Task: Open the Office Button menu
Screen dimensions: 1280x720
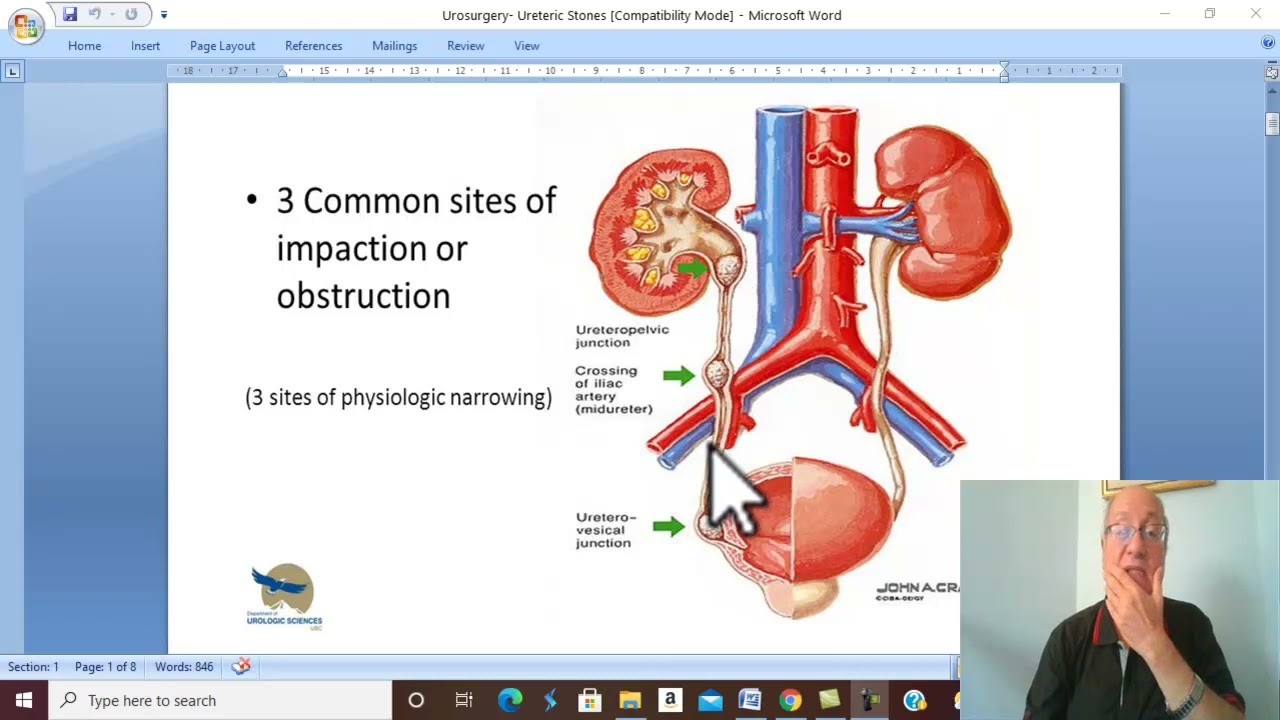Action: pos(25,24)
